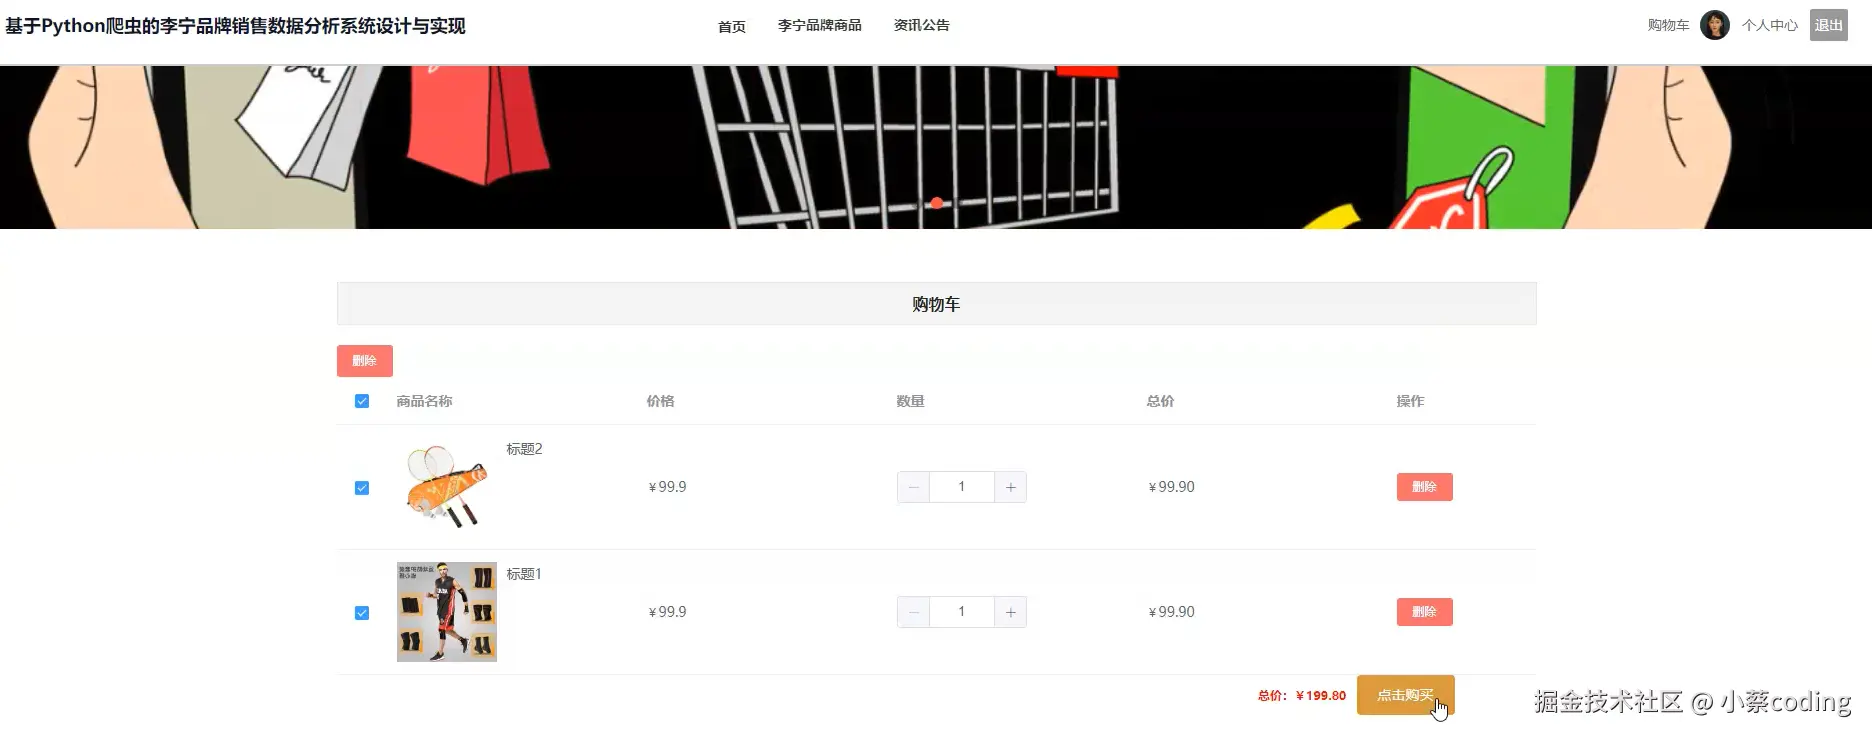The image size is (1872, 739).
Task: Click the badminton racket product thumbnail
Action: (446, 487)
